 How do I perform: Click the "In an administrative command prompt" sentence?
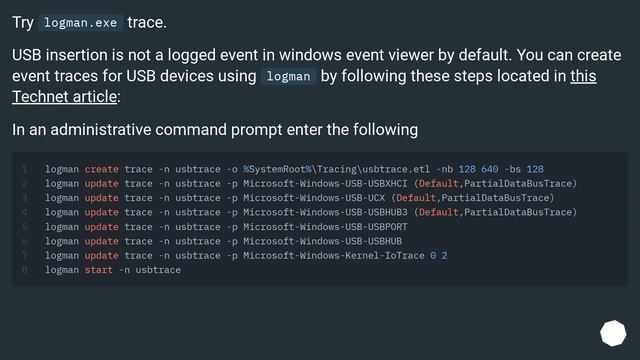click(215, 130)
